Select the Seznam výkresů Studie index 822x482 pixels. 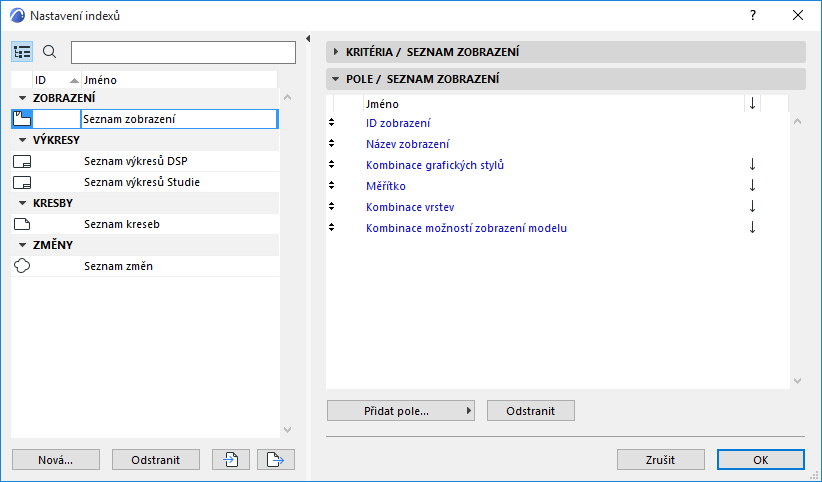145,183
